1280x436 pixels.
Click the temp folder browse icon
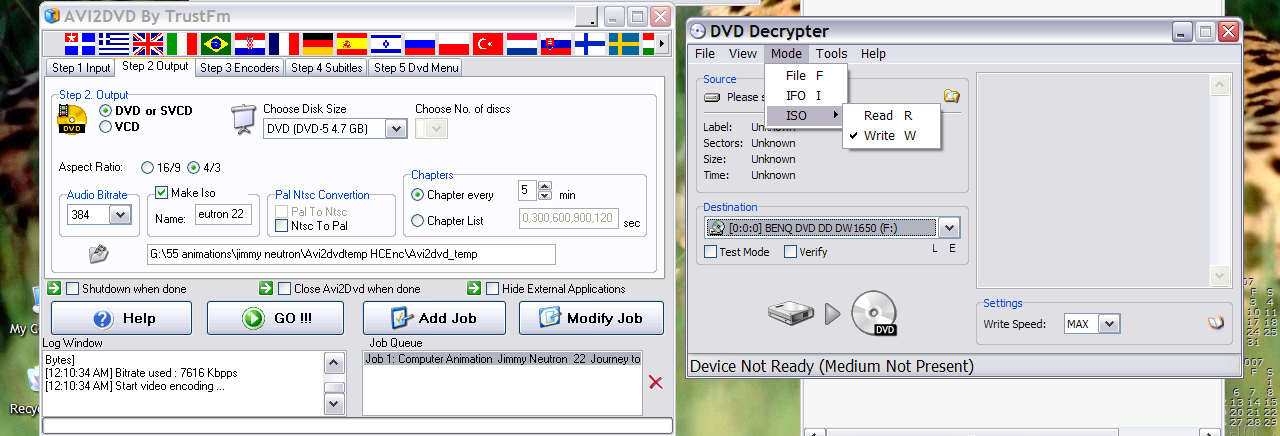tap(98, 254)
